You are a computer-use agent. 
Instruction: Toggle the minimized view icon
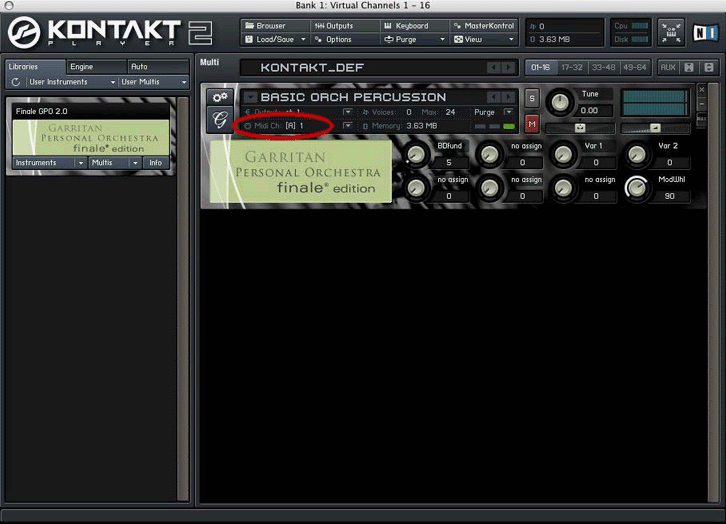tap(671, 32)
